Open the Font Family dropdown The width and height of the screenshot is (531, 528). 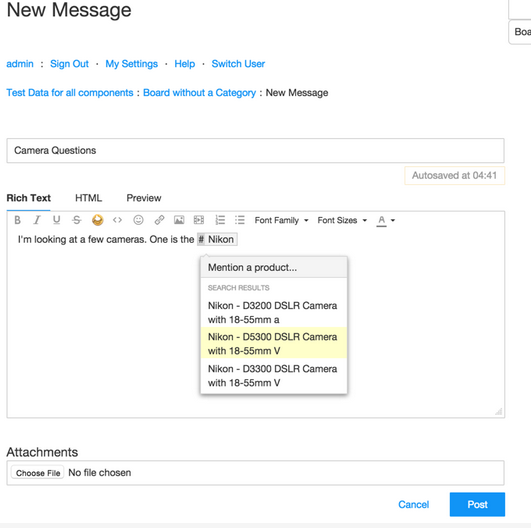click(x=281, y=220)
